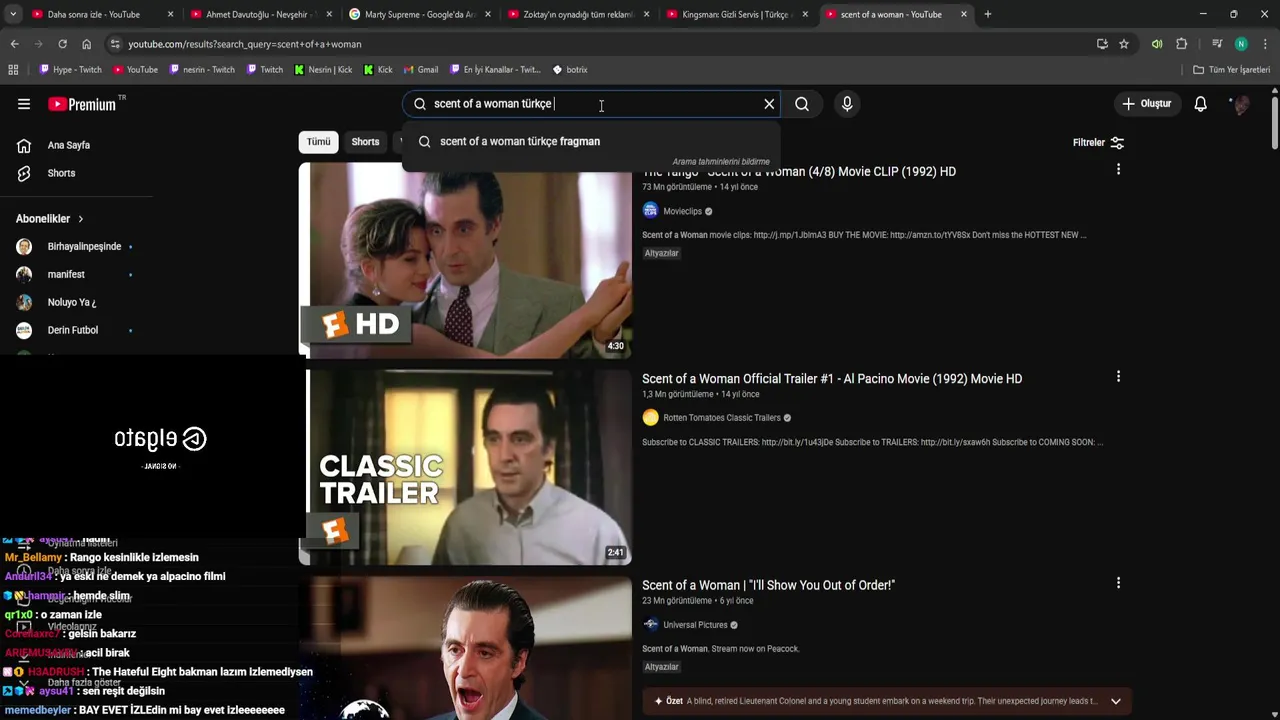This screenshot has height=720, width=1280.
Task: Open more options for The Tango video
Action: [1118, 170]
